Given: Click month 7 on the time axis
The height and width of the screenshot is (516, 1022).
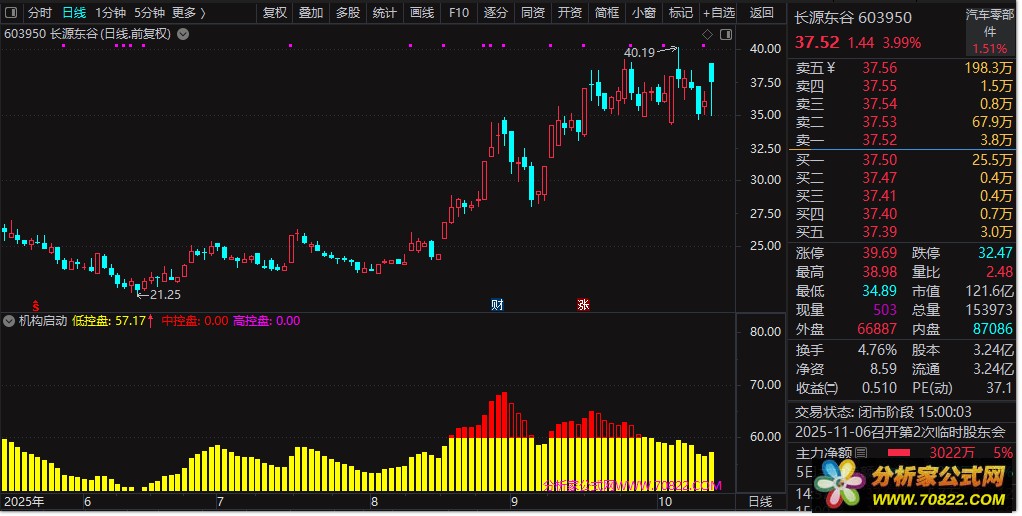Looking at the screenshot, I should (220, 502).
